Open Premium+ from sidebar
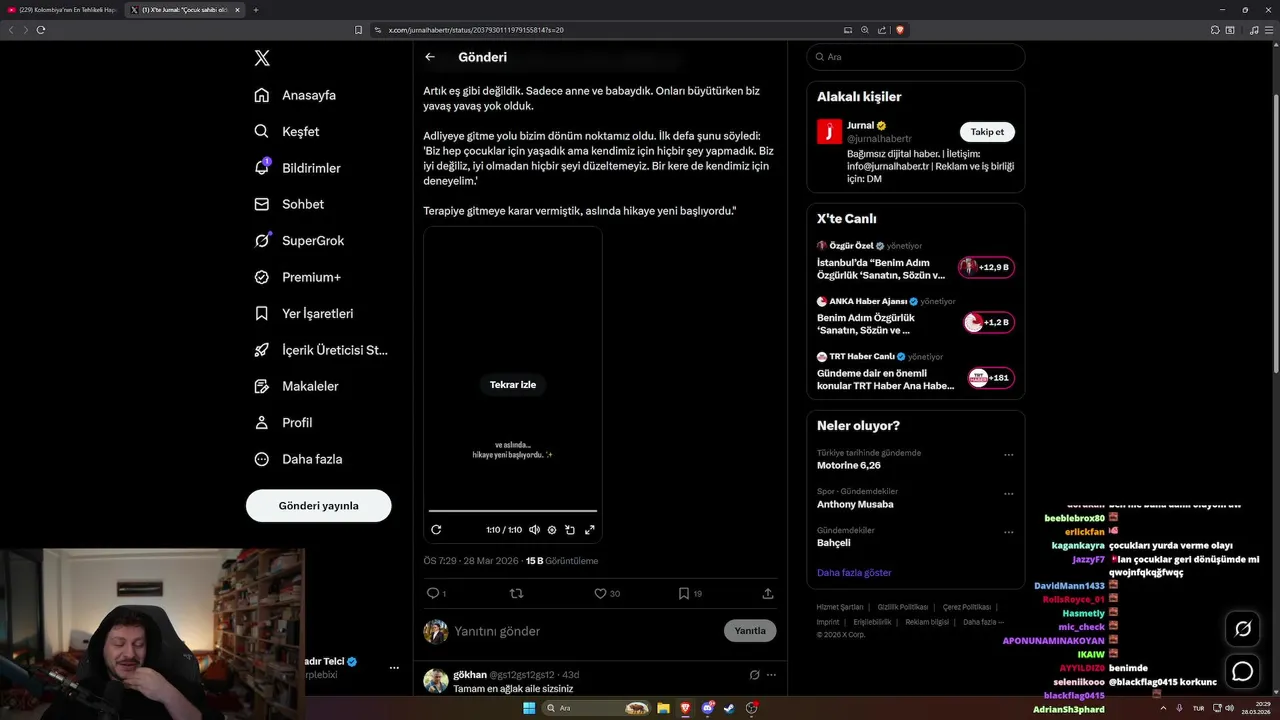 [x=297, y=277]
